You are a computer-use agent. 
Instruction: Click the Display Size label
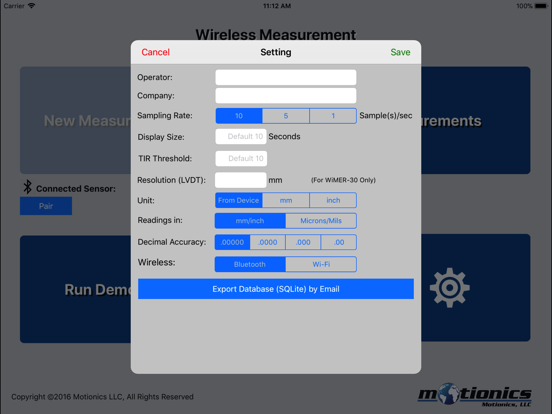161,137
